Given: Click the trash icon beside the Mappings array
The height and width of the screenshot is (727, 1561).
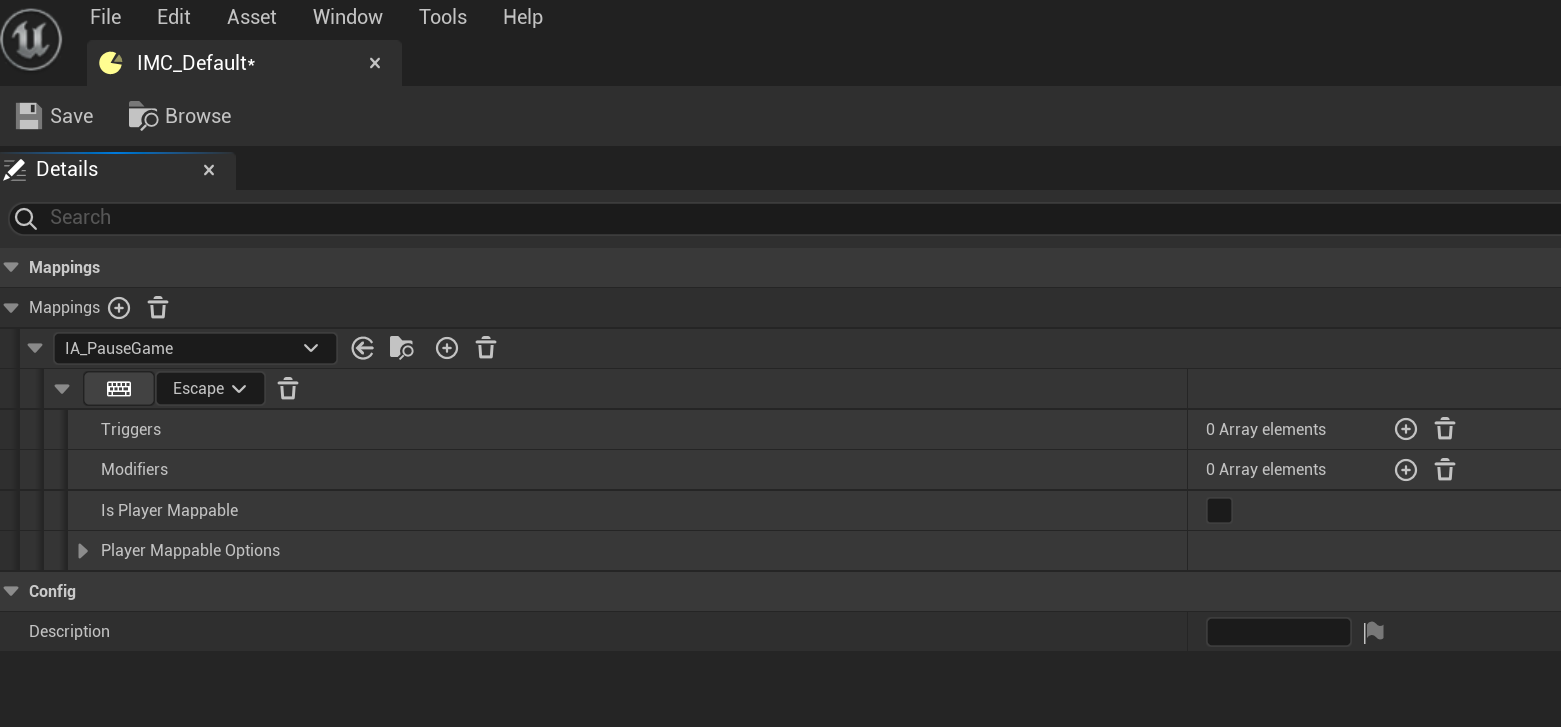Looking at the screenshot, I should pyautogui.click(x=158, y=308).
